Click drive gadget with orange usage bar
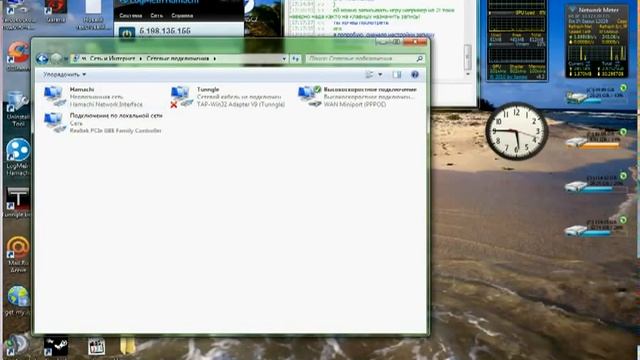The image size is (640, 360). (597, 140)
